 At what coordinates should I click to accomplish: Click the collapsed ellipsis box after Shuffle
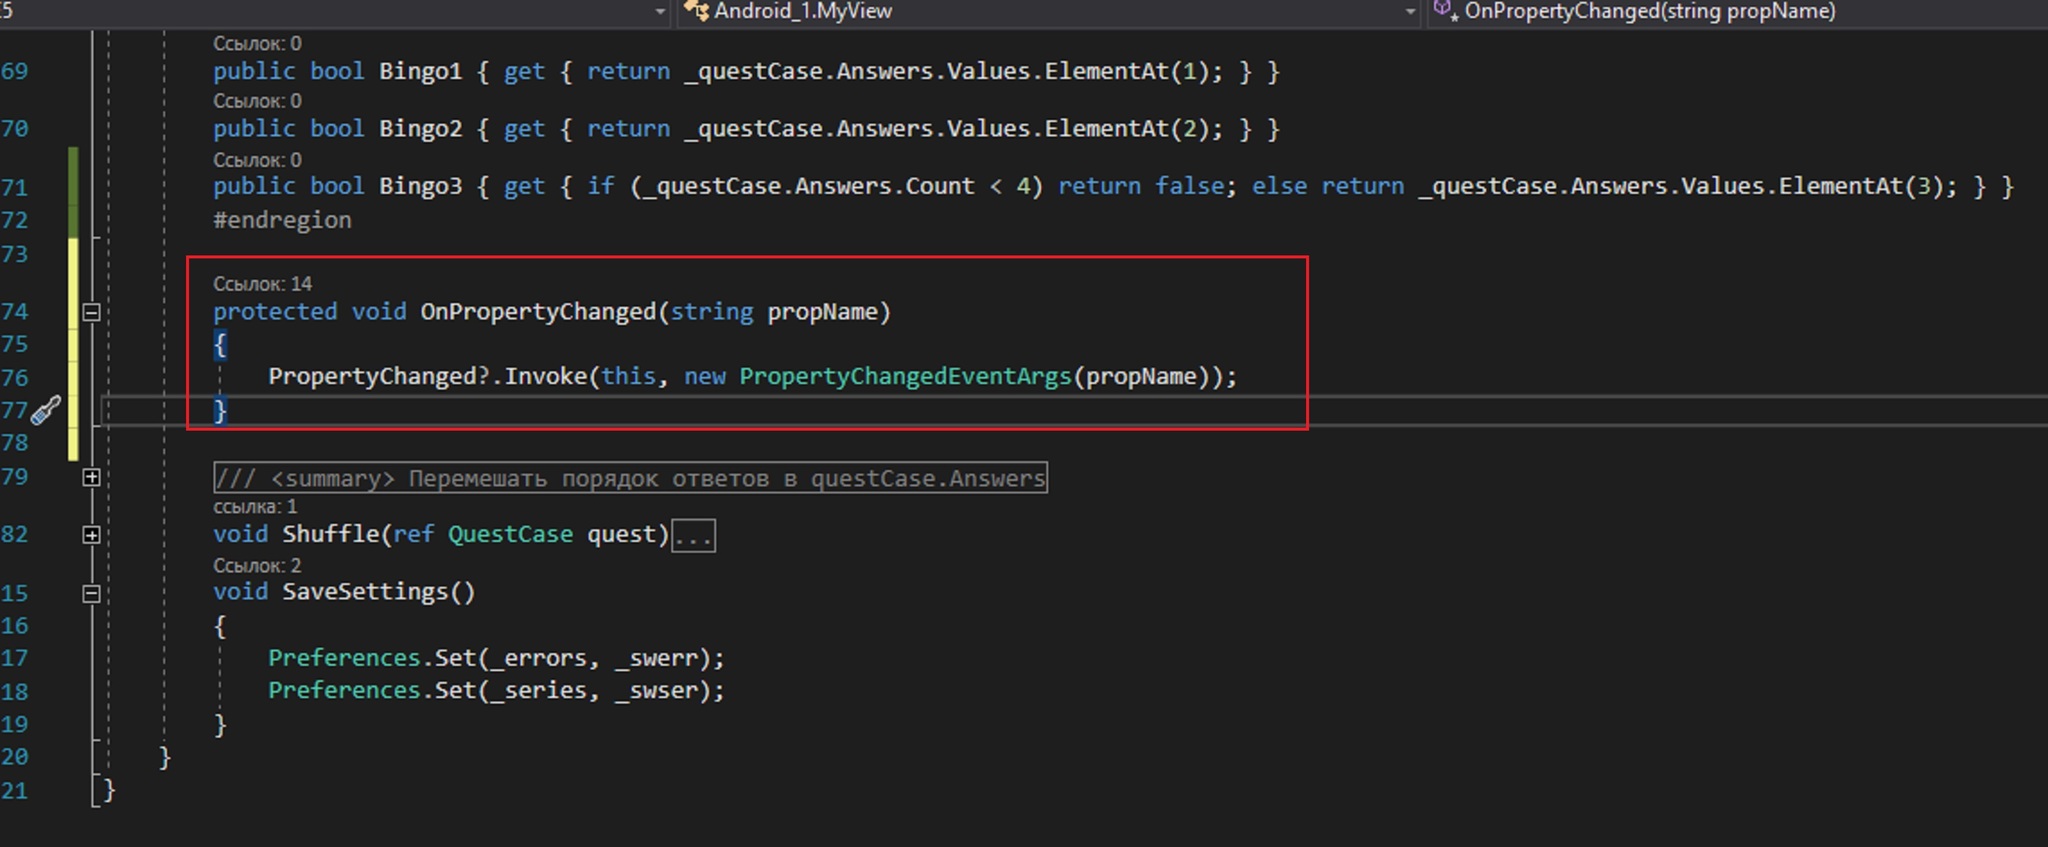[x=693, y=536]
